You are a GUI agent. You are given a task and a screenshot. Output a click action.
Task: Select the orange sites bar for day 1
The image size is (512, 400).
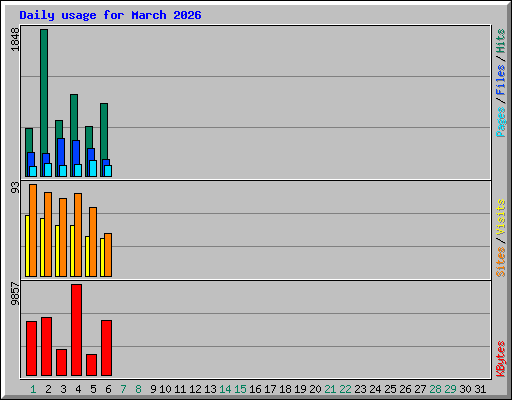(x=33, y=230)
